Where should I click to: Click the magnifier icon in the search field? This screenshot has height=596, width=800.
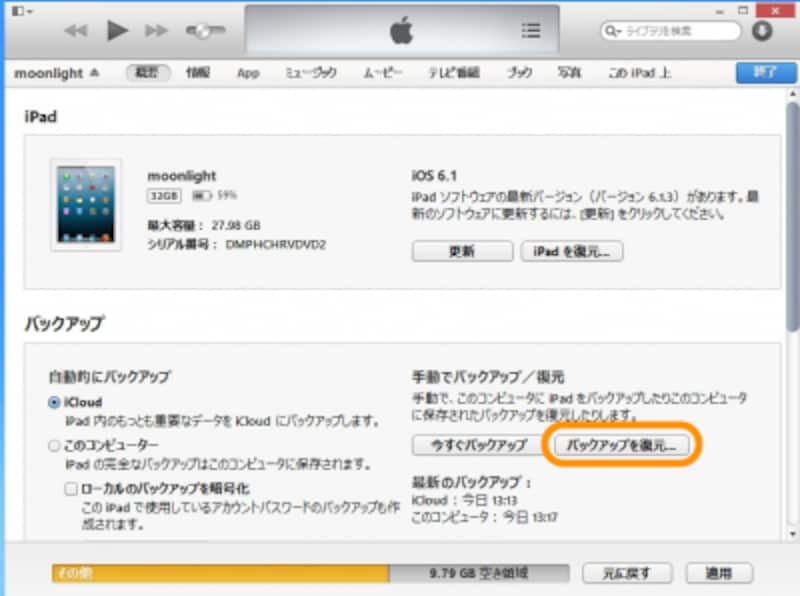[x=612, y=30]
